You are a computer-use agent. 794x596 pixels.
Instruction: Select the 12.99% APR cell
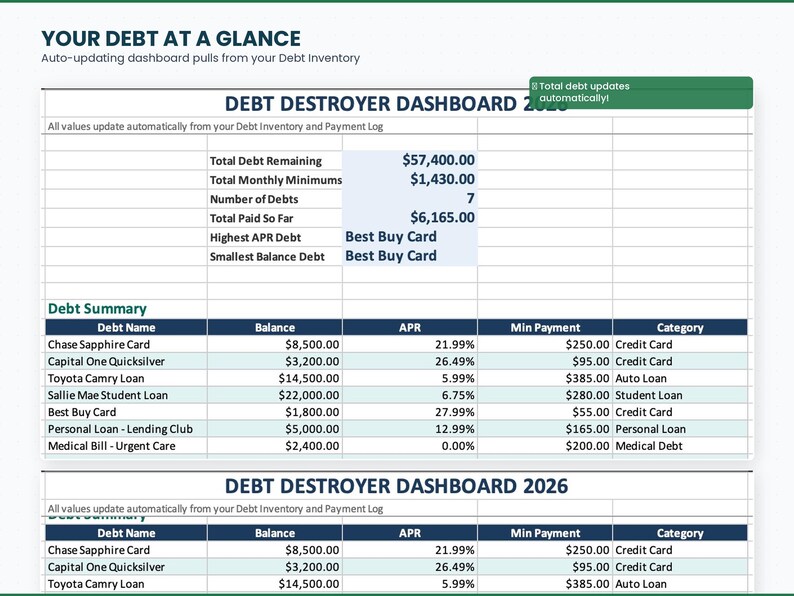pos(410,429)
